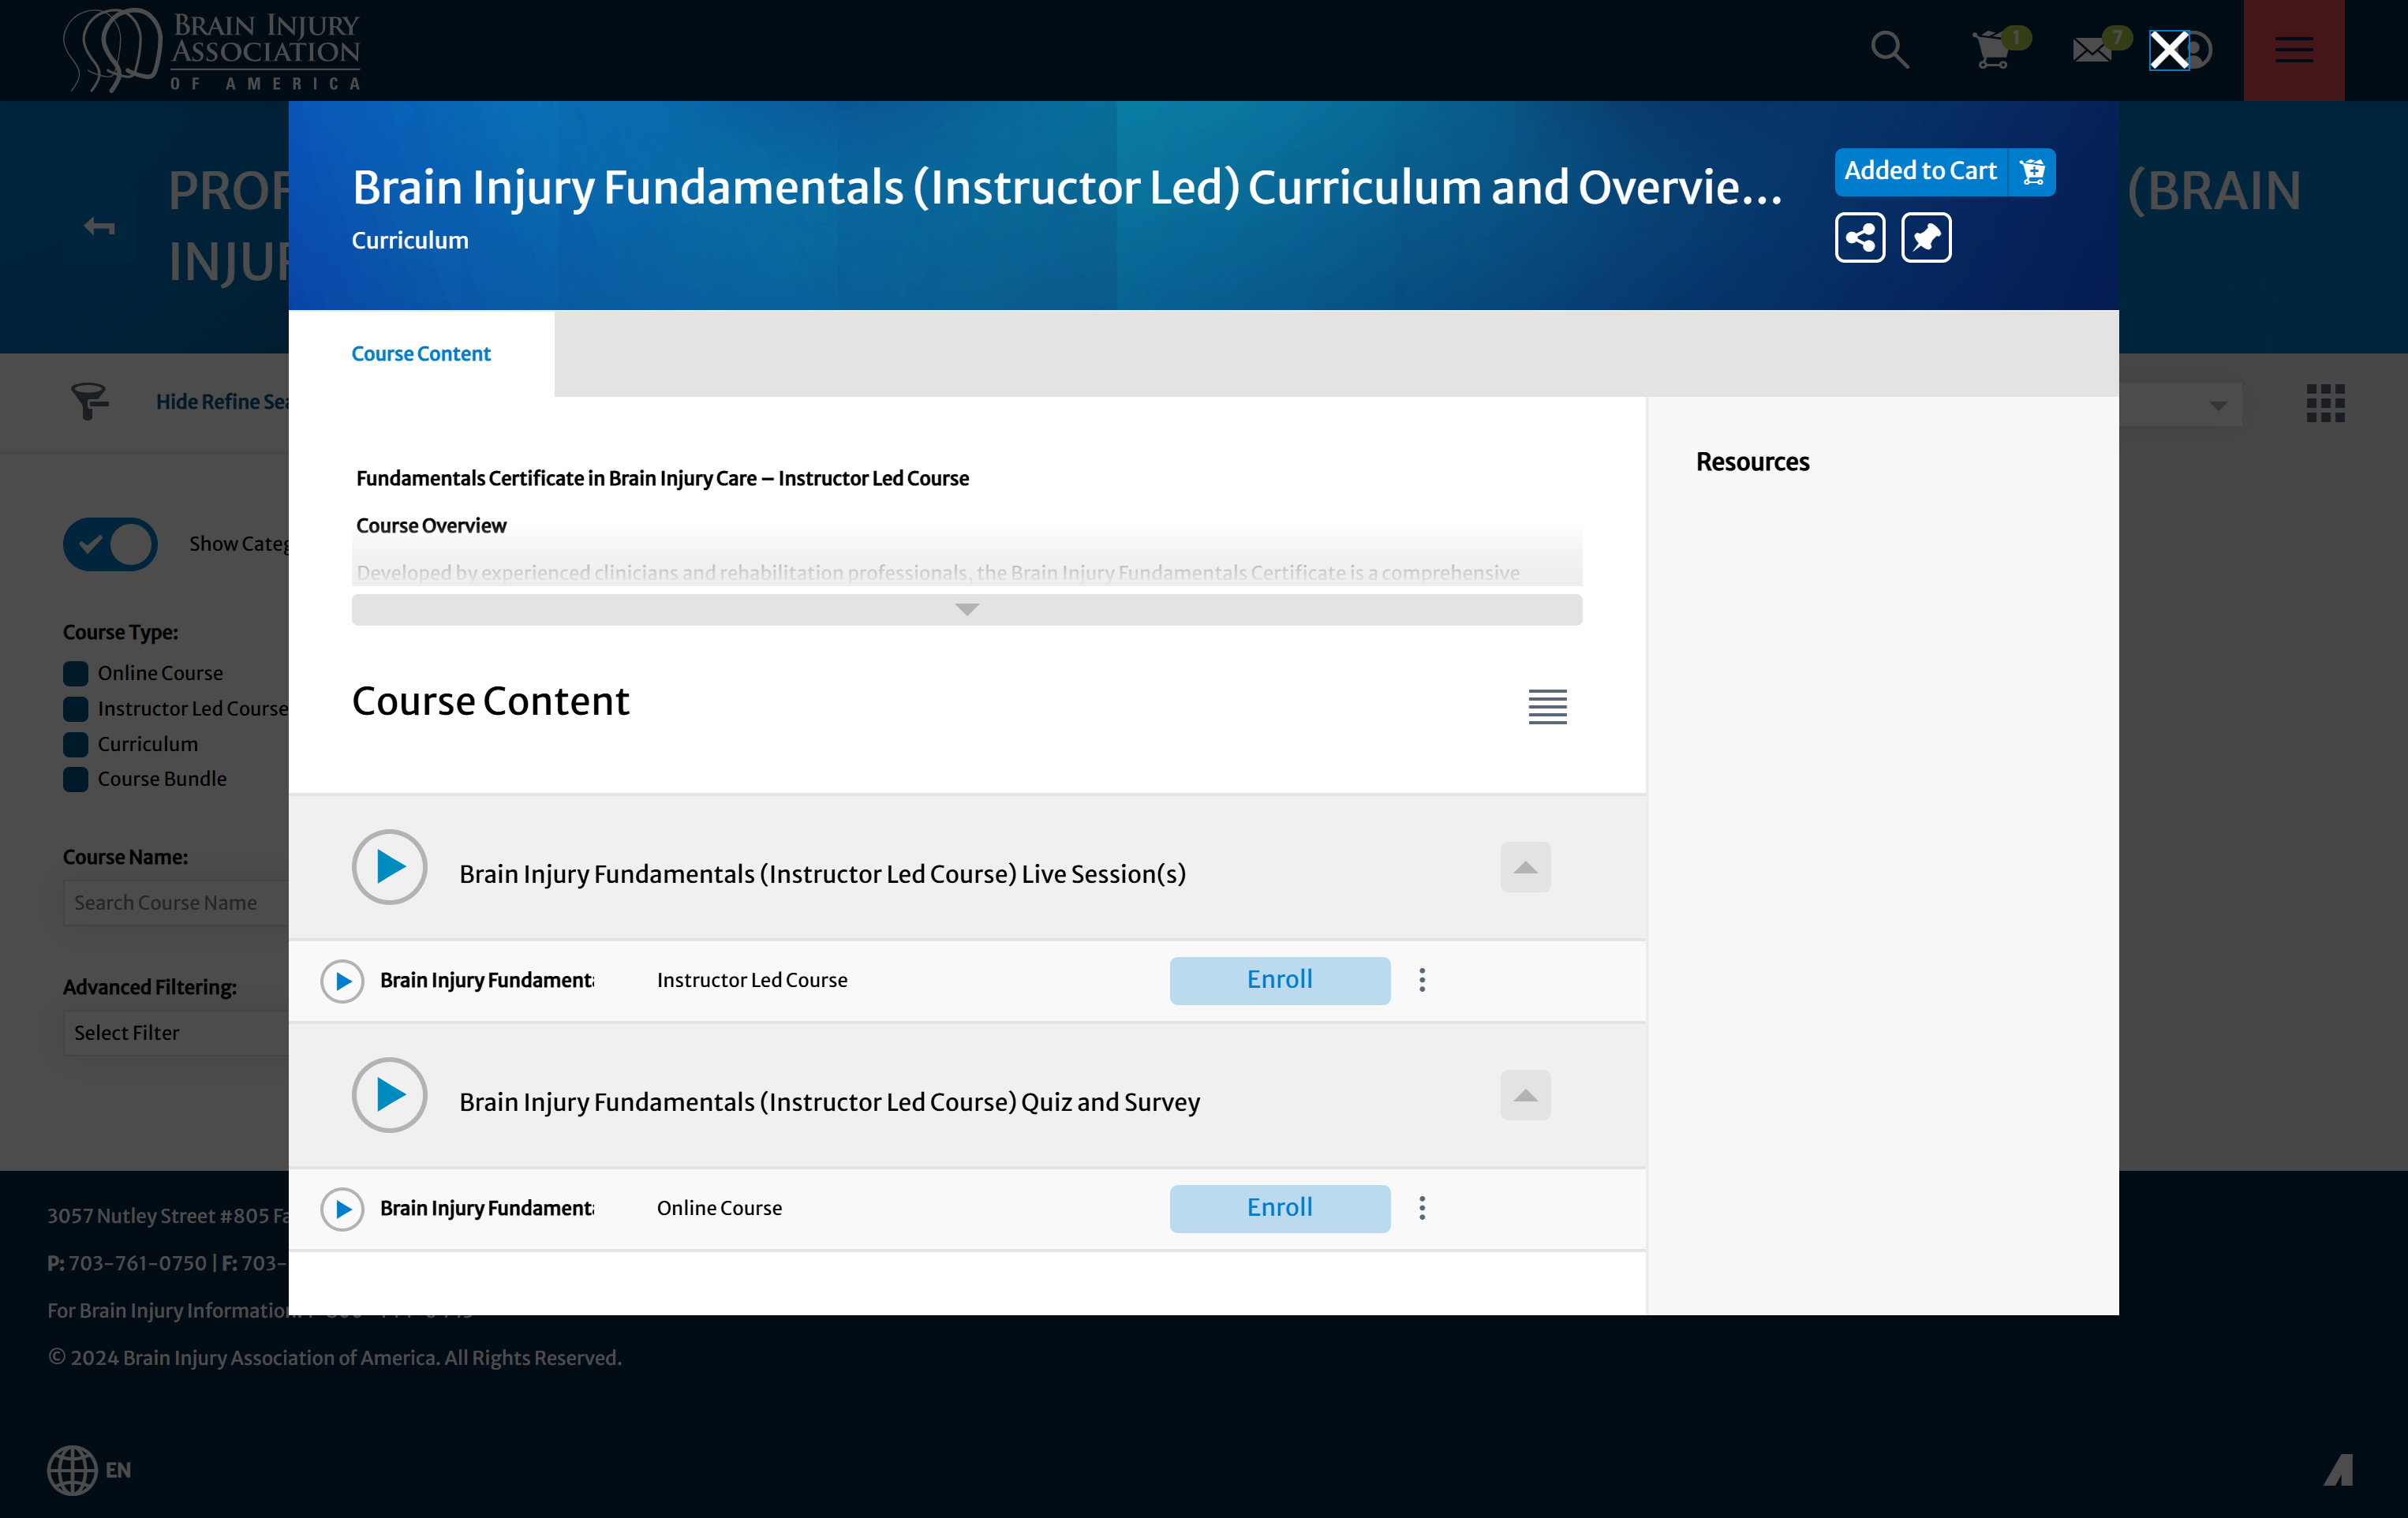The height and width of the screenshot is (1518, 2408).
Task: Toggle the Show Categories switch
Action: tap(110, 544)
